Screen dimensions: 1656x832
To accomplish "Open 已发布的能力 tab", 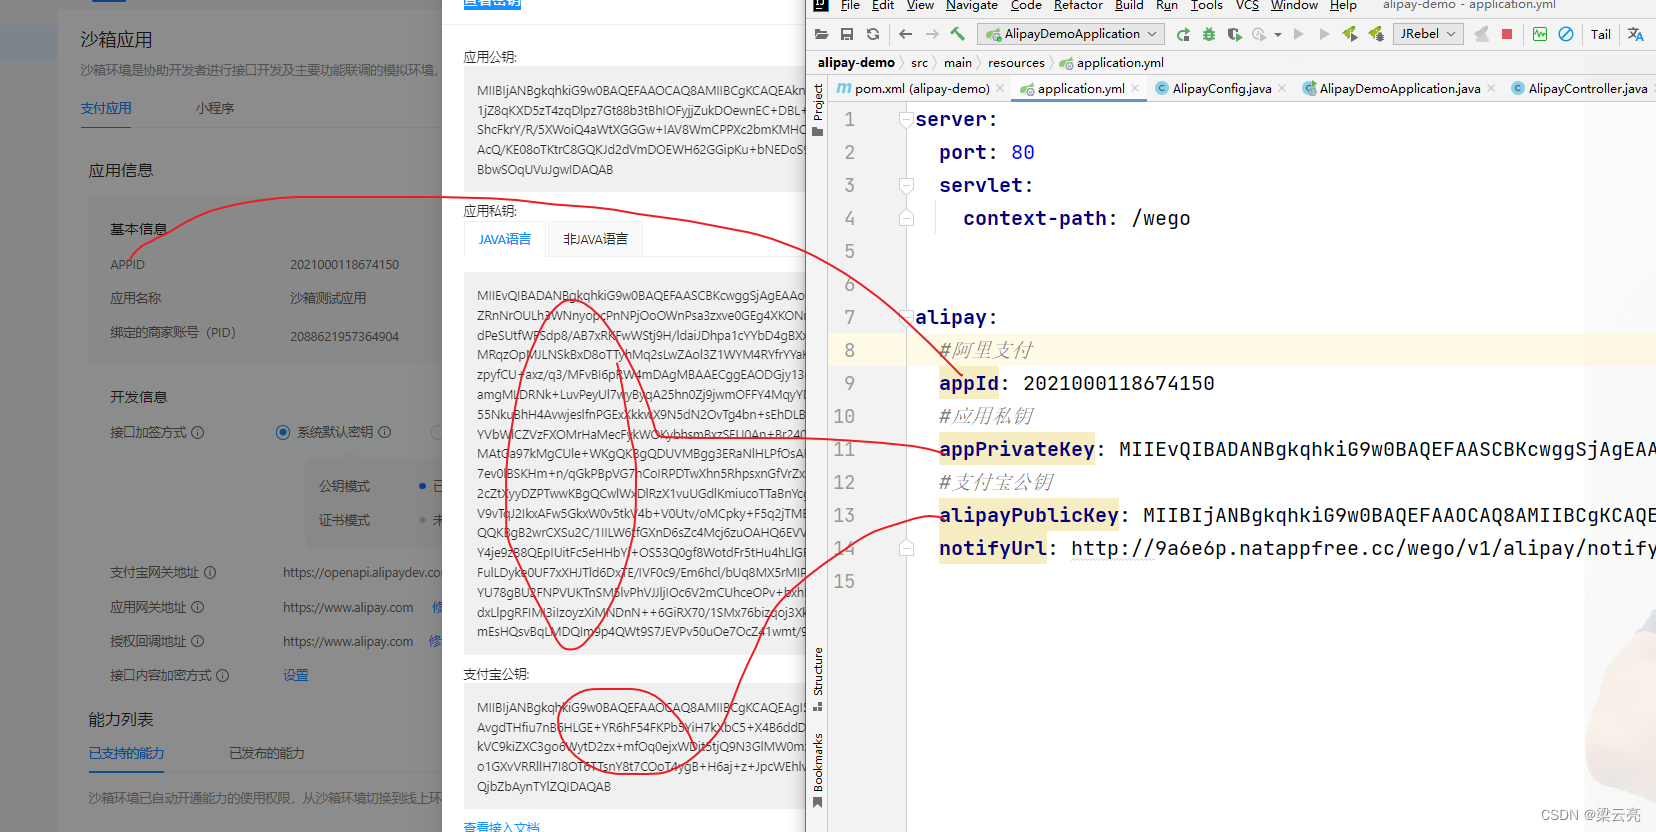I will 266,753.
